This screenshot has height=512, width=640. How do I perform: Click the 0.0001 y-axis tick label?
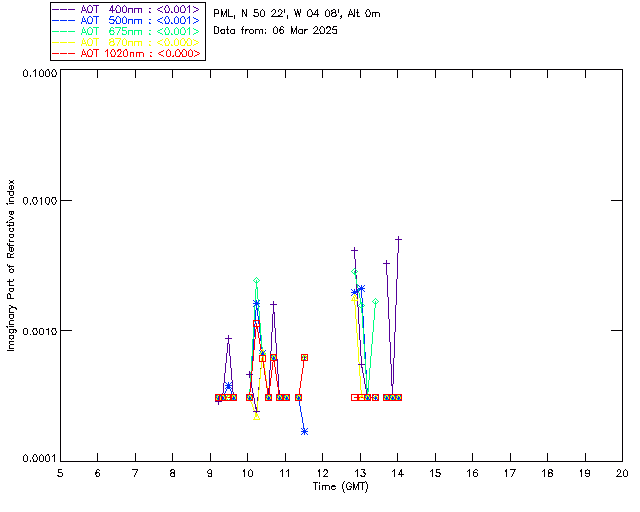(39, 459)
